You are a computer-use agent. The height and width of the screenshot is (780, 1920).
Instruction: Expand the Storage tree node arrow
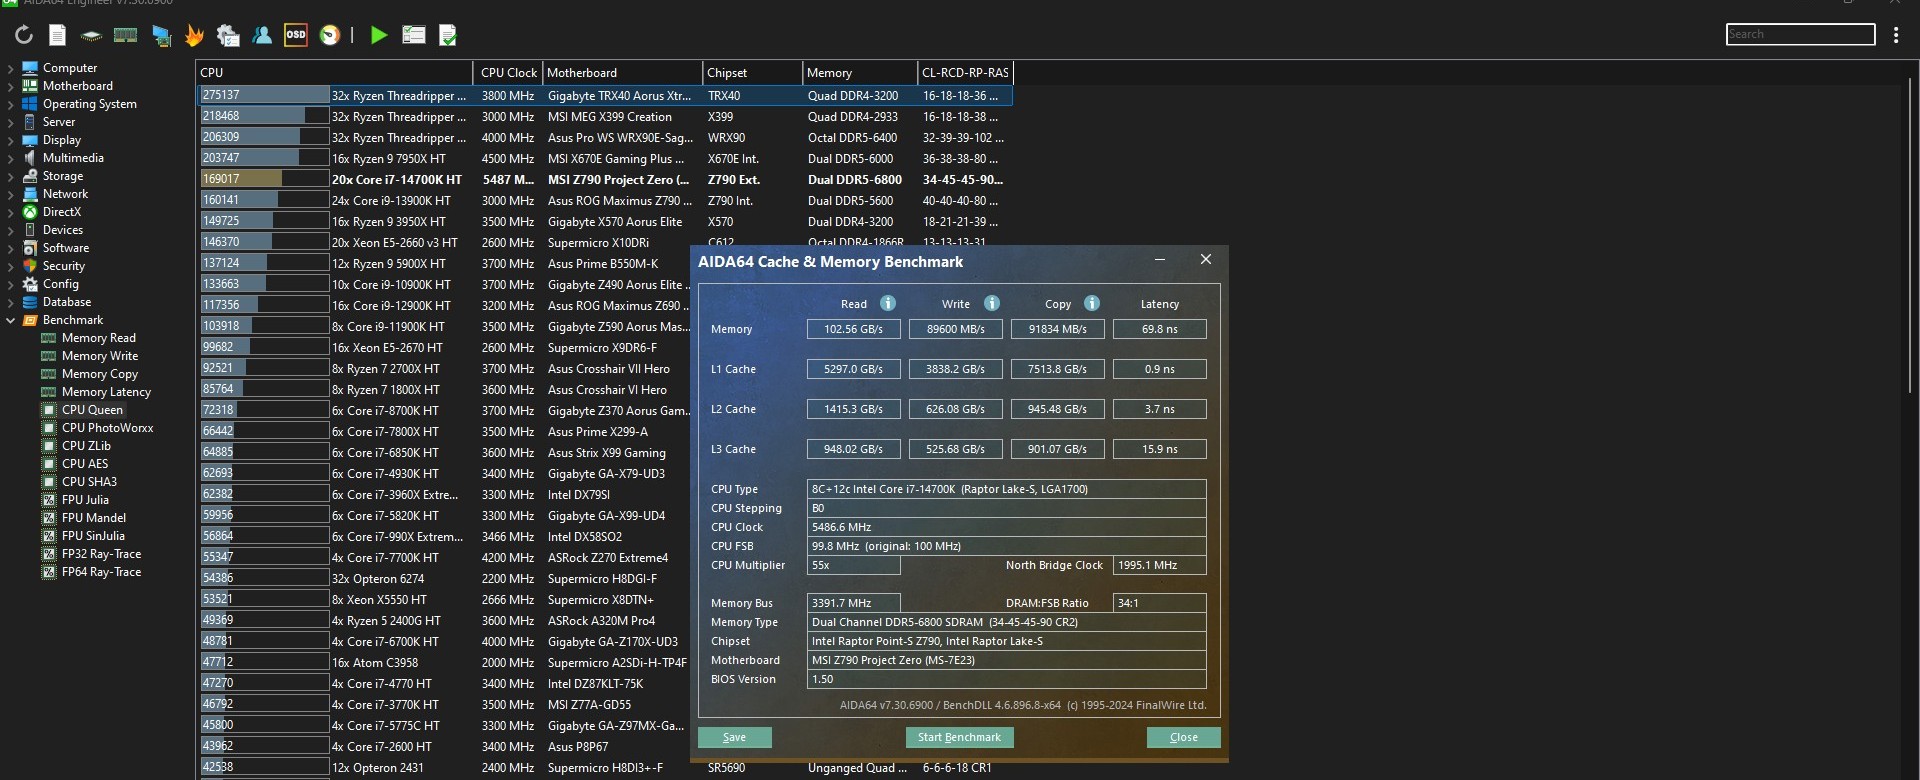coord(11,176)
